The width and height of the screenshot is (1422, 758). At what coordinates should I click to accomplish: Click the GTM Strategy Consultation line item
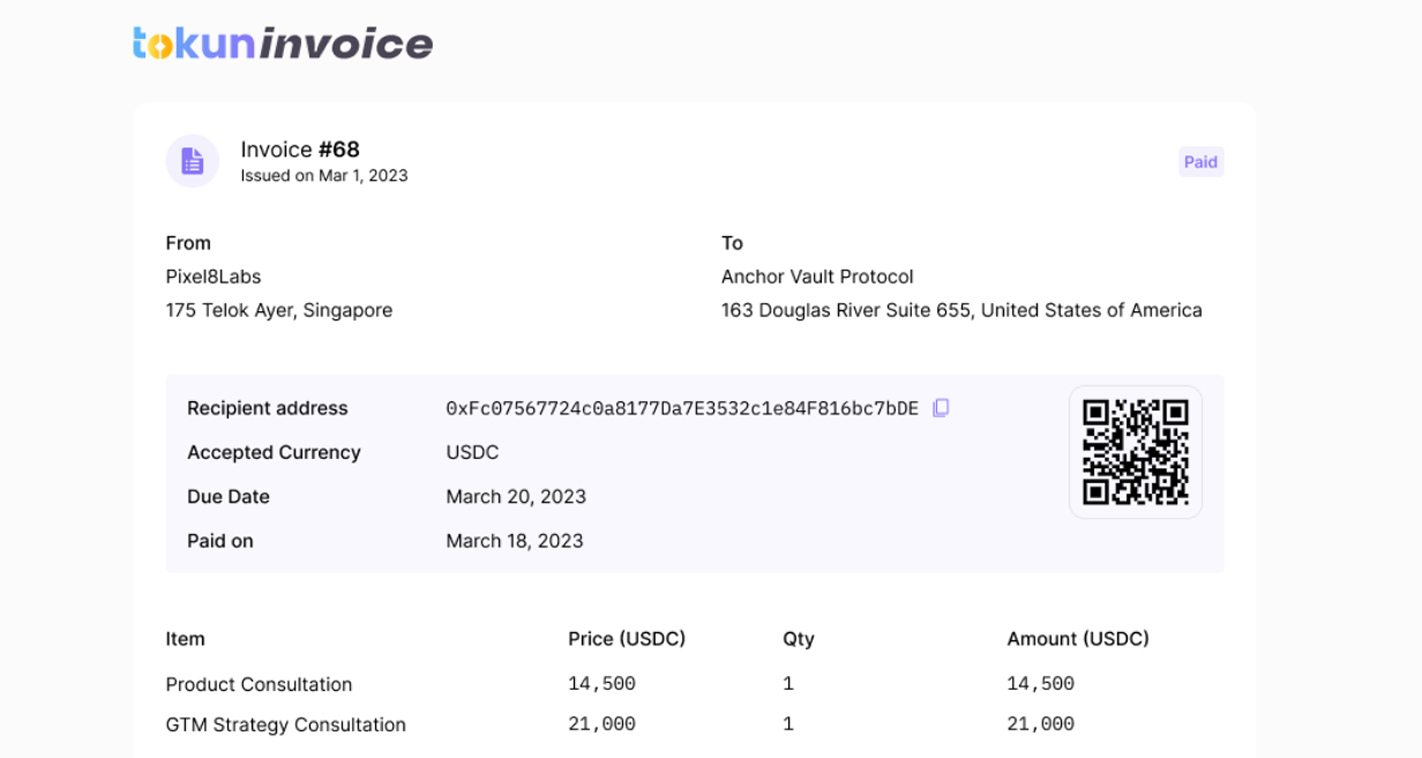point(286,725)
